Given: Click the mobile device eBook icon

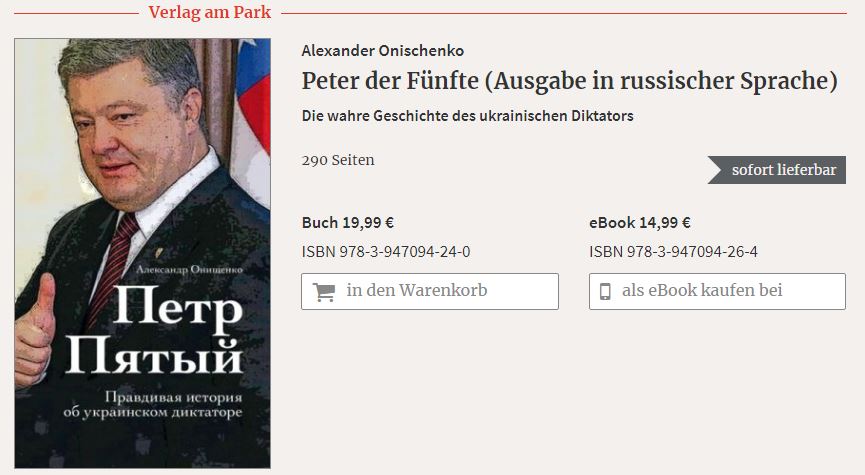Looking at the screenshot, I should pyautogui.click(x=605, y=292).
